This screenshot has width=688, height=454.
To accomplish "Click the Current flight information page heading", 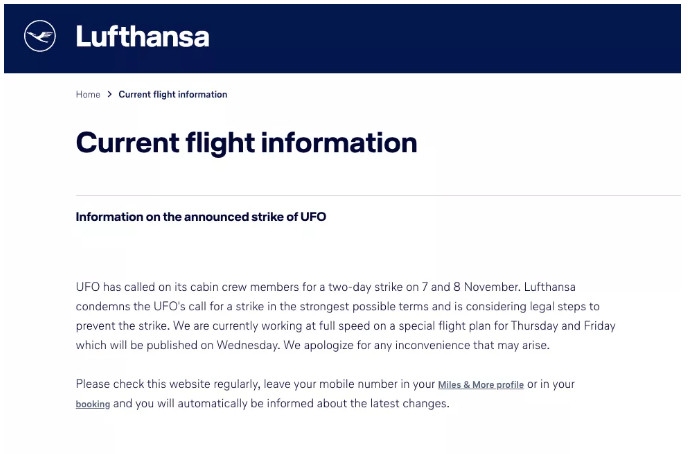I will 246,142.
